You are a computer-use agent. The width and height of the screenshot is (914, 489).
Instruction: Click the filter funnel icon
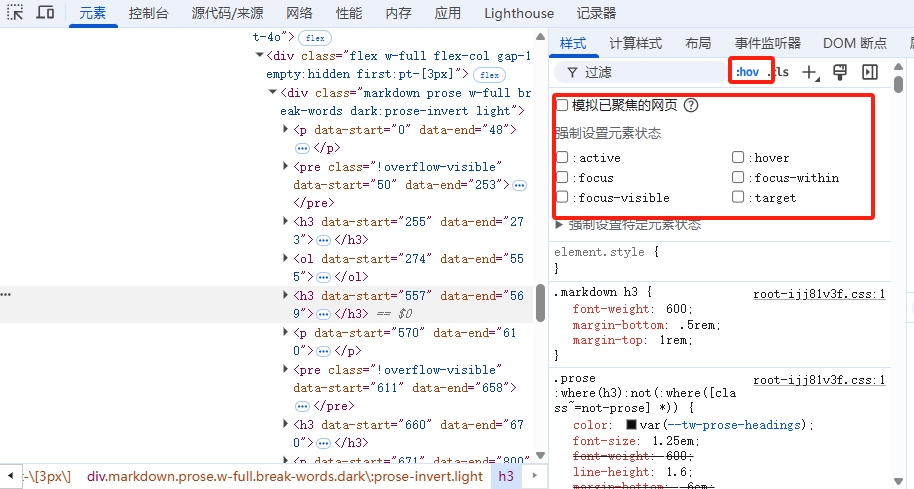pos(572,72)
